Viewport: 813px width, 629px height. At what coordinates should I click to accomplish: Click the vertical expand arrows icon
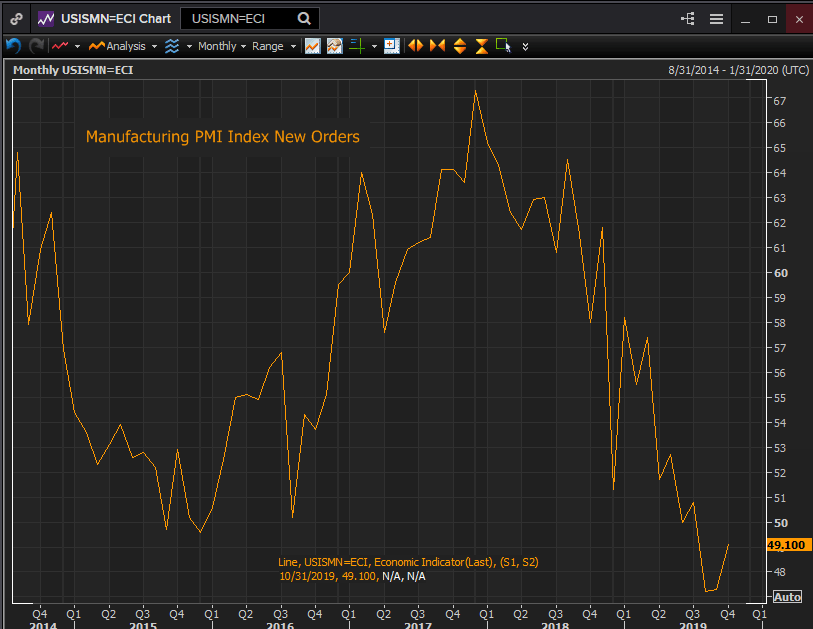click(459, 46)
